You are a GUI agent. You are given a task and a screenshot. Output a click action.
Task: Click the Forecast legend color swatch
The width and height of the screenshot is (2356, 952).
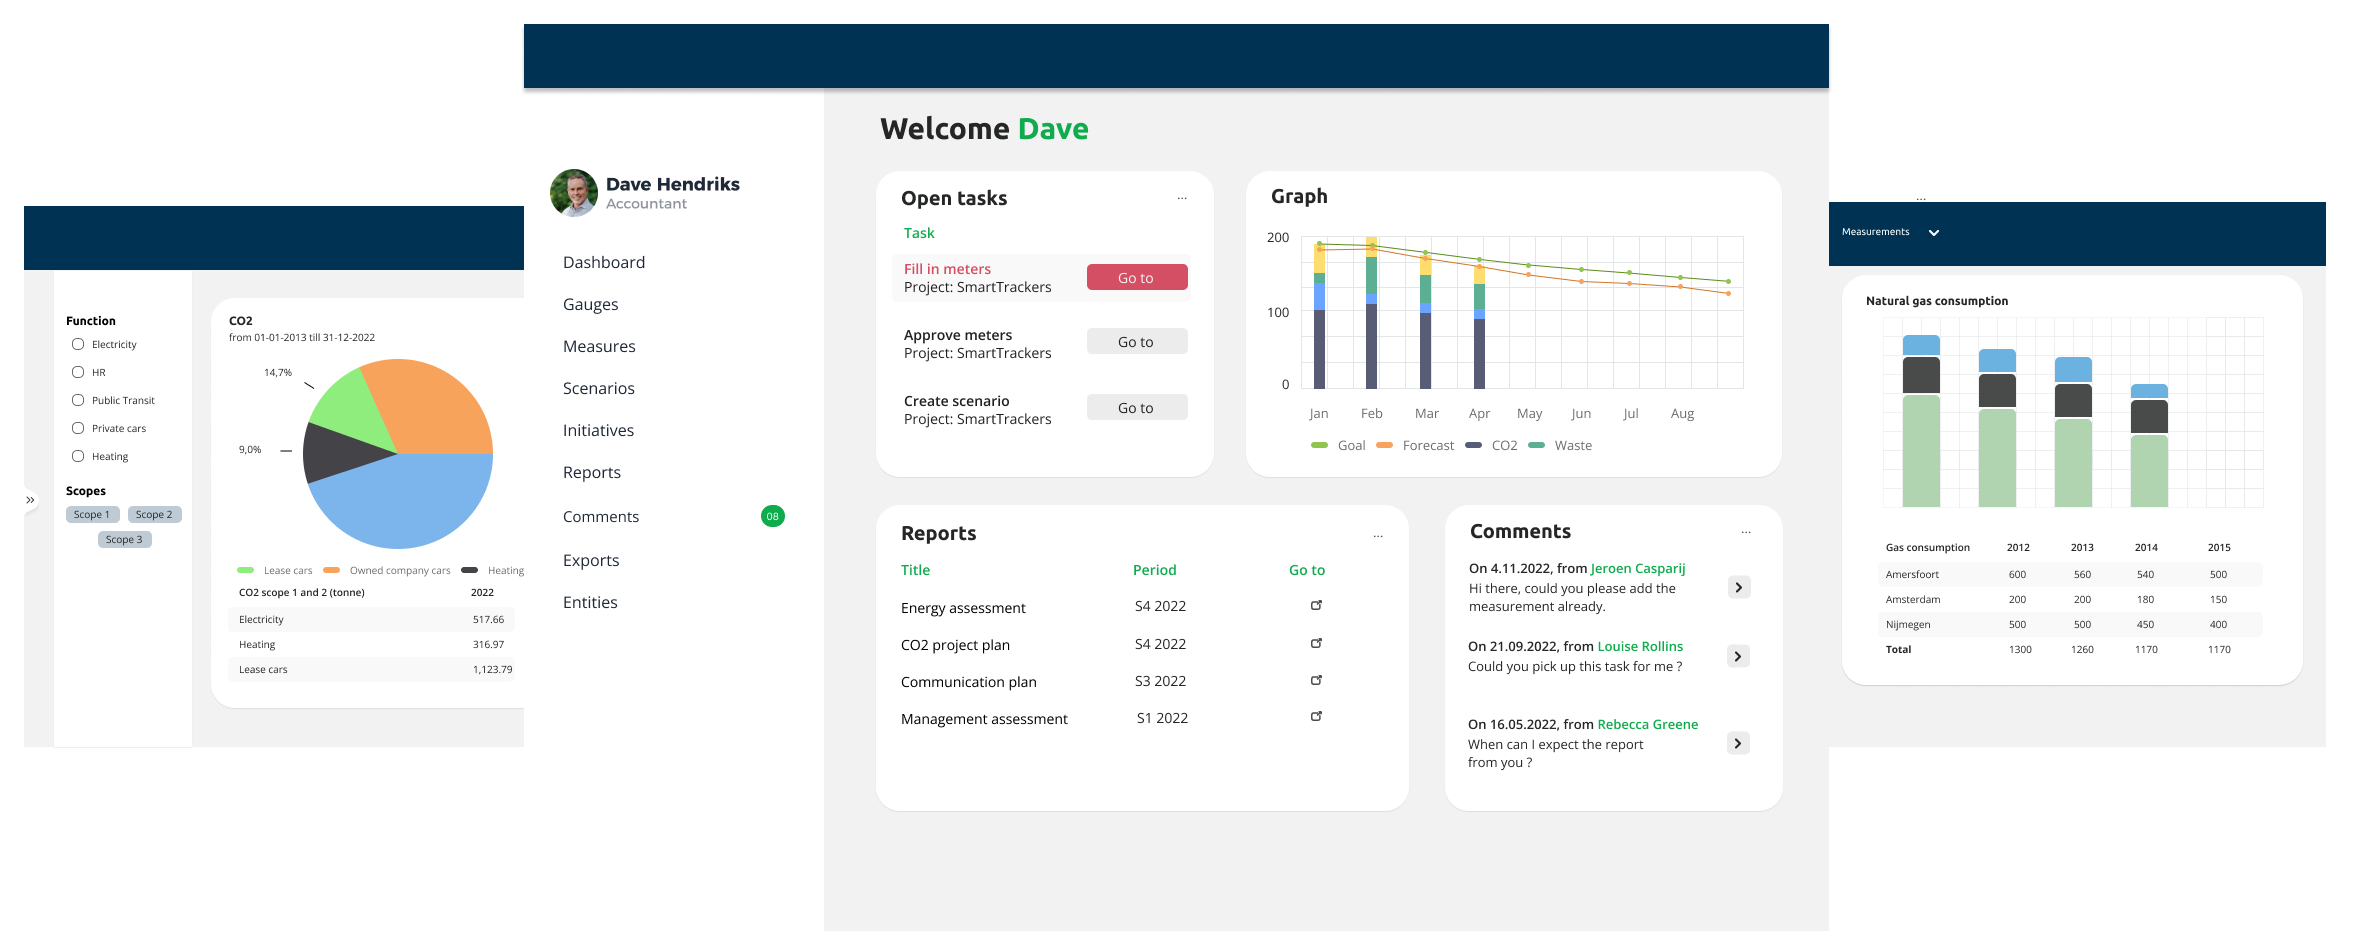[x=1384, y=445]
